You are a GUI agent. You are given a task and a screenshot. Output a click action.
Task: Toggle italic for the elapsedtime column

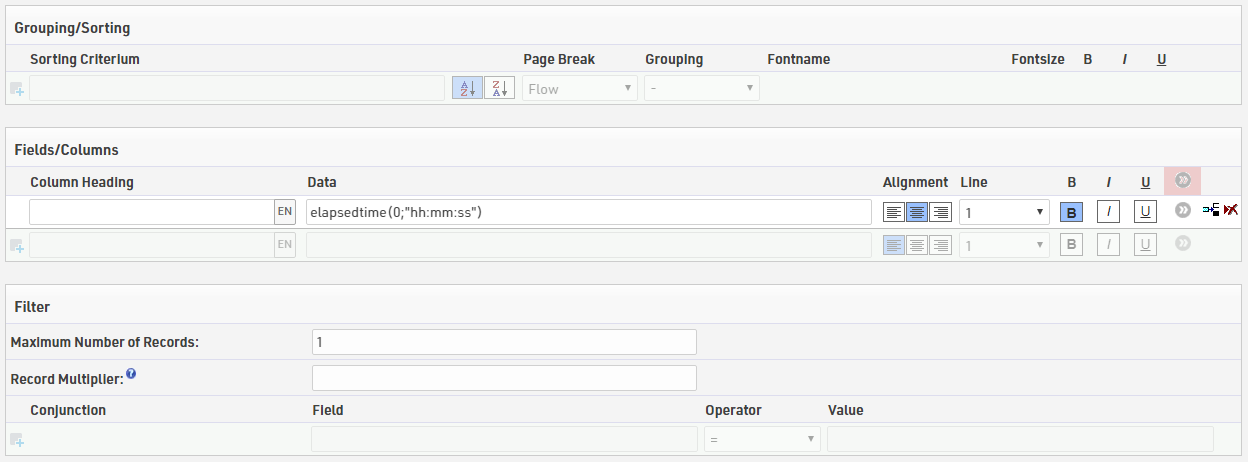point(1108,212)
